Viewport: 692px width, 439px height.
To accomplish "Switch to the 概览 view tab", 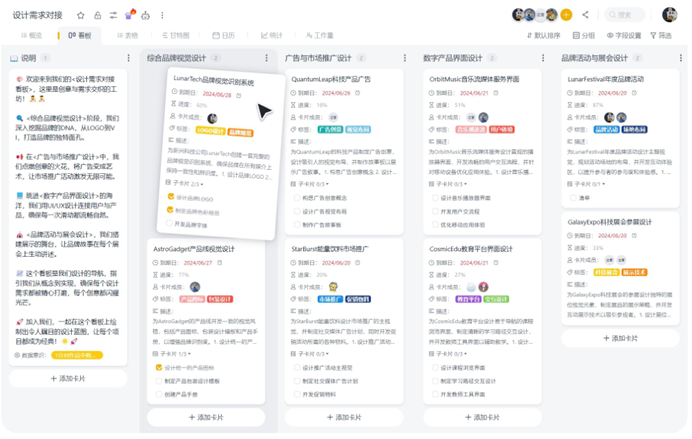I will 31,36.
